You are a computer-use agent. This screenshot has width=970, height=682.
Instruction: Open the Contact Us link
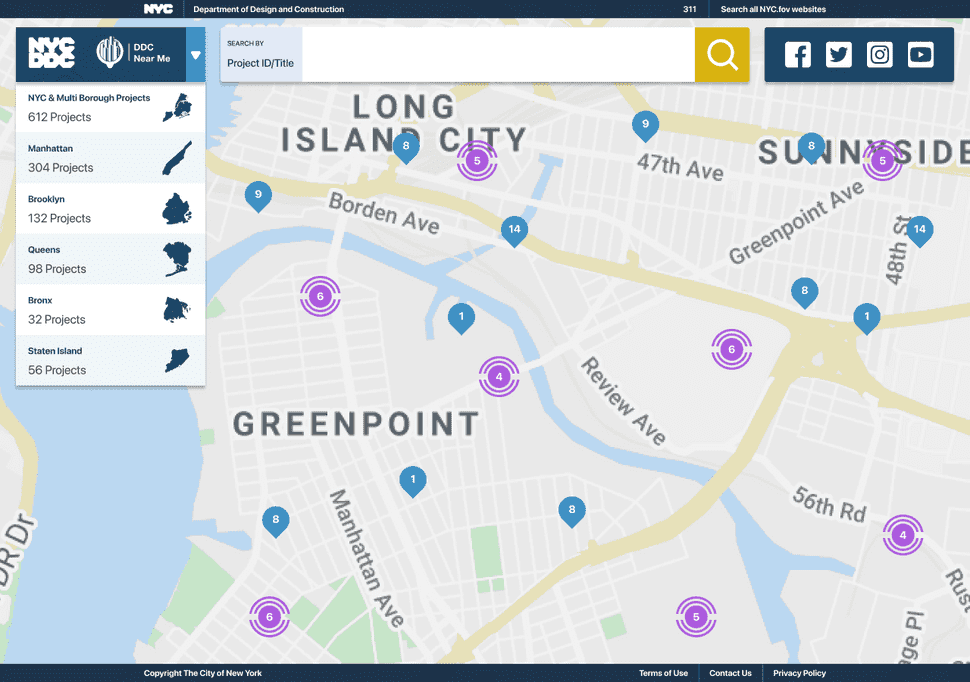[x=731, y=673]
